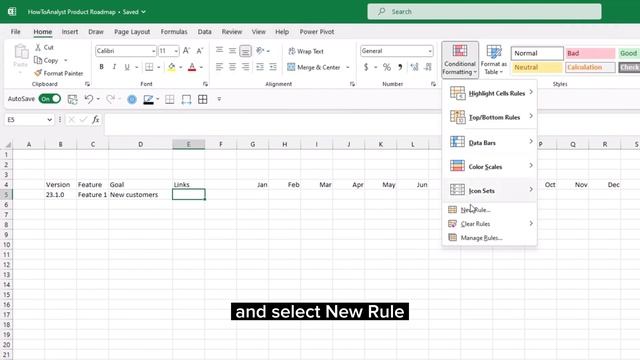Click the Orientation text angle icon
Screen dimensions: 640x360
(x=260, y=51)
